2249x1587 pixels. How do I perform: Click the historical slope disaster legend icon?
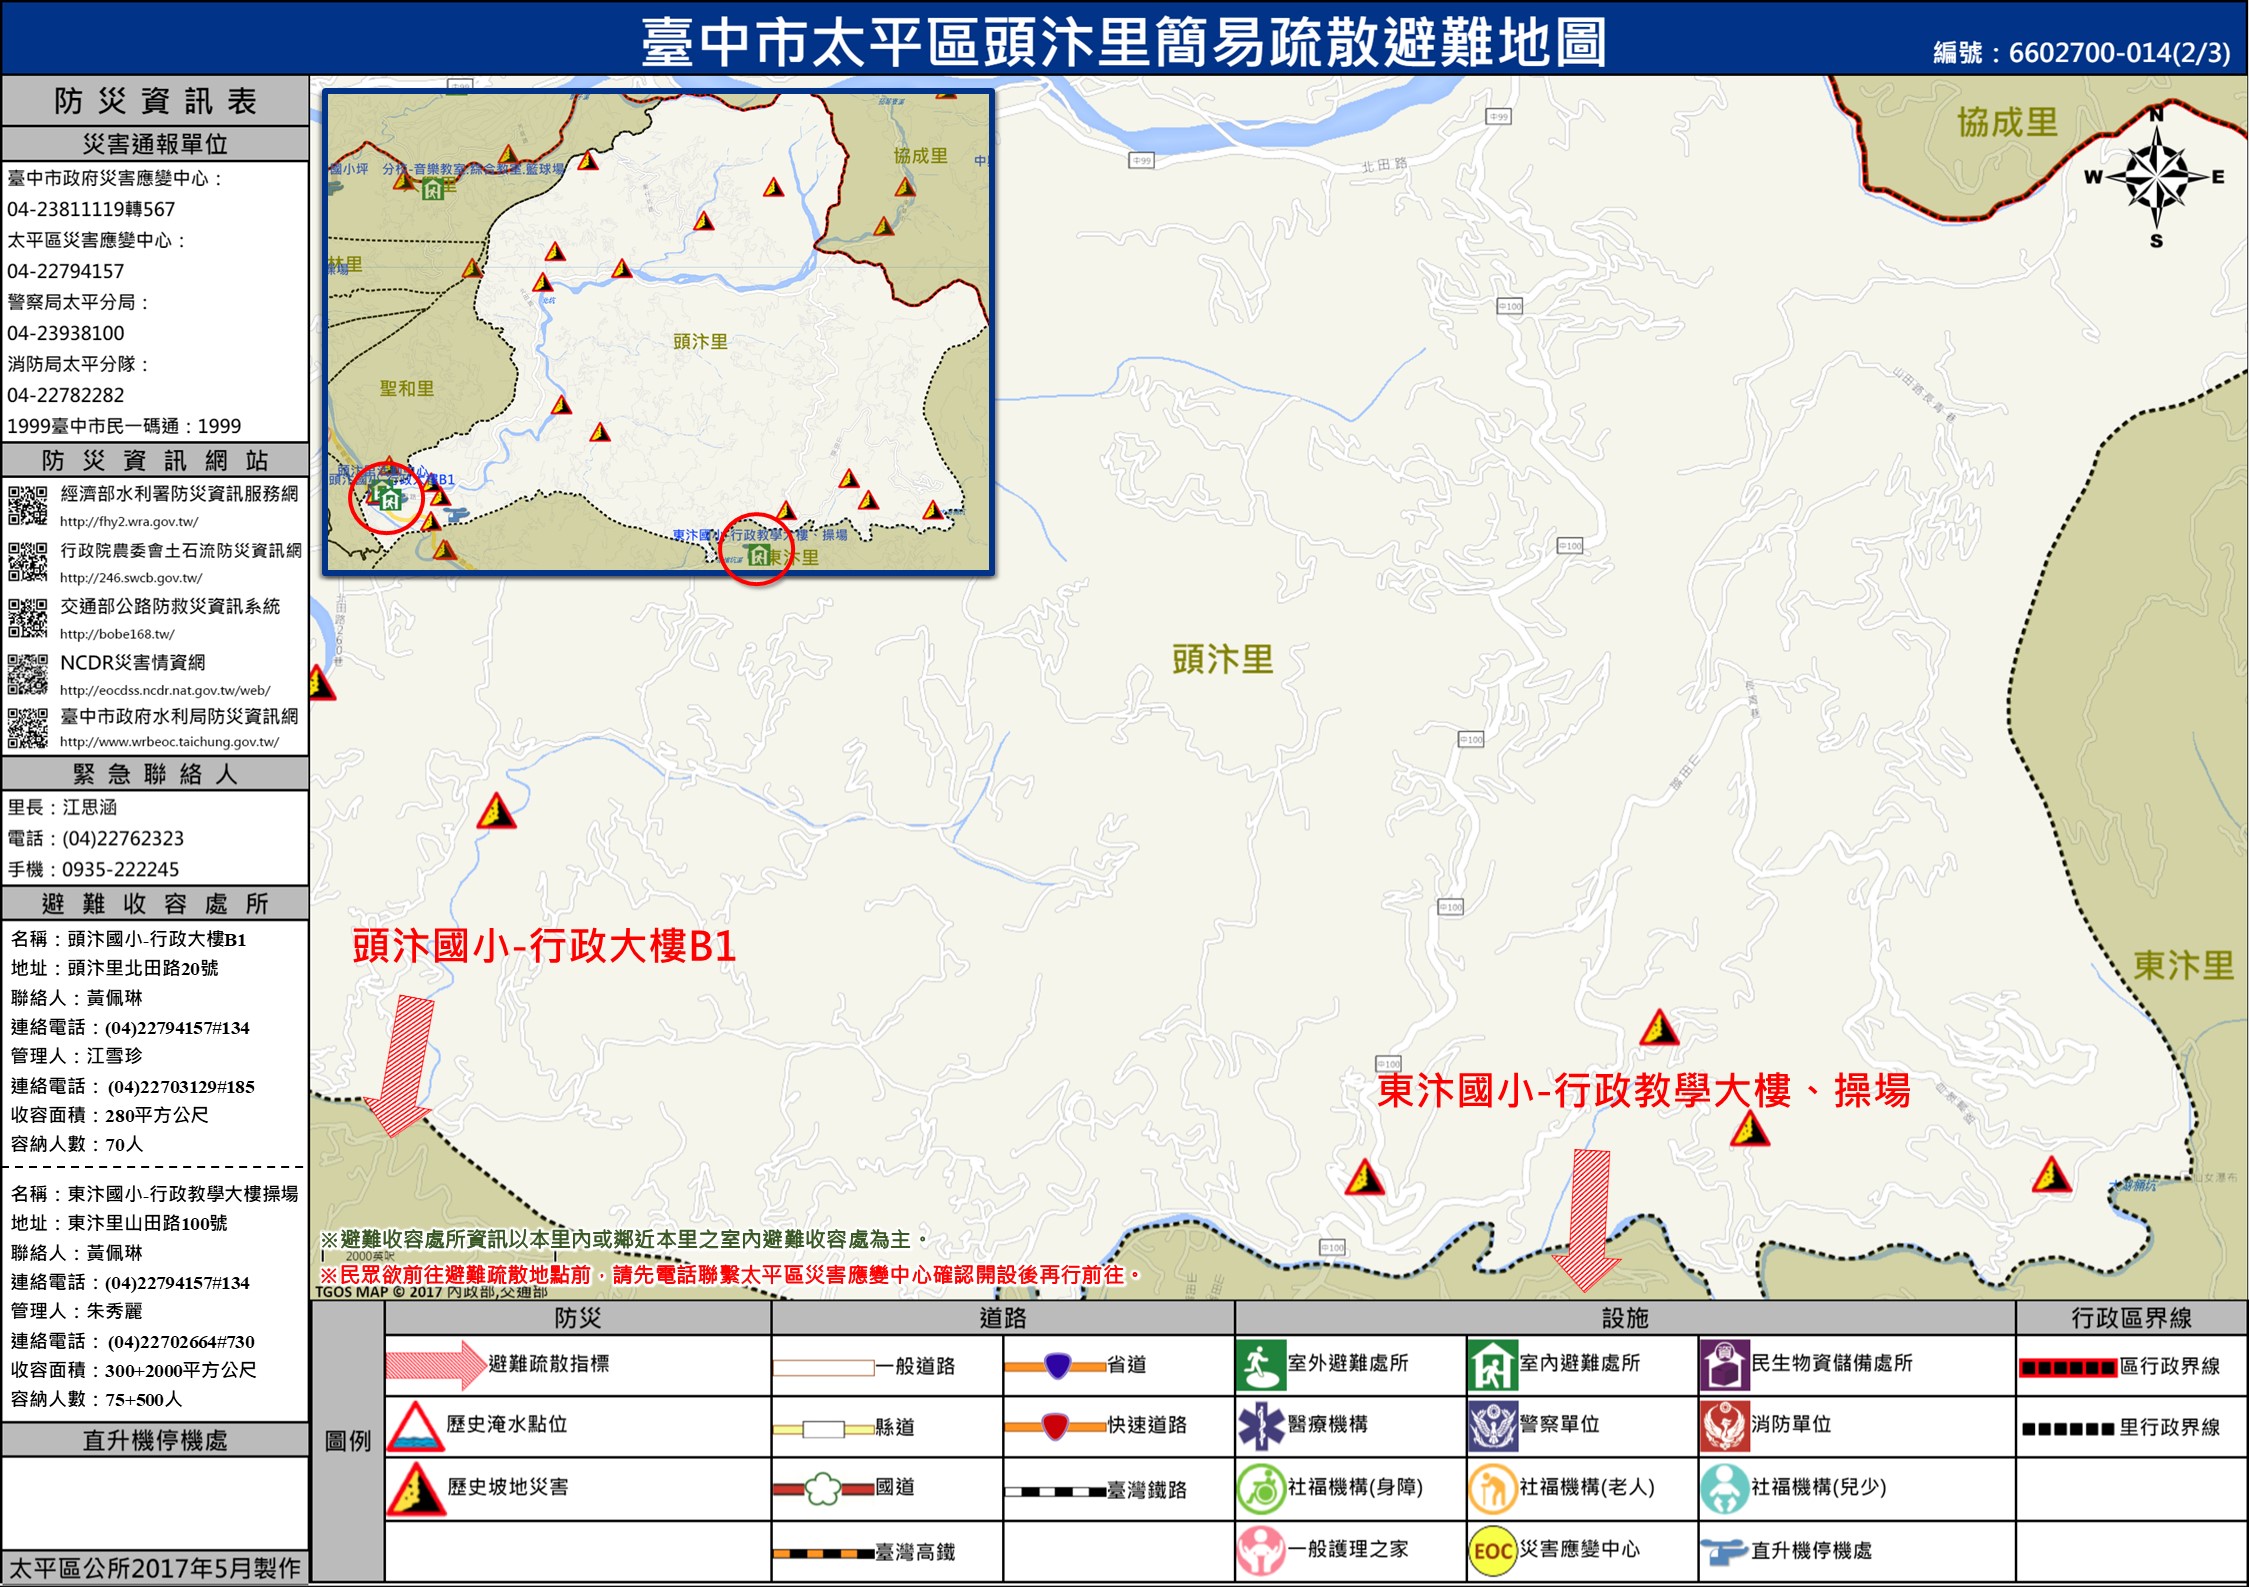tap(415, 1489)
